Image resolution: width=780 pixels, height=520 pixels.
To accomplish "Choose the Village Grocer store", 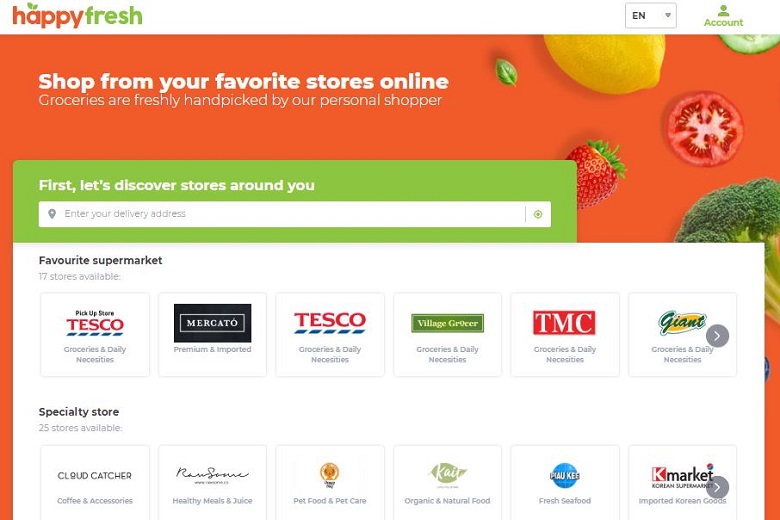I will coord(447,334).
